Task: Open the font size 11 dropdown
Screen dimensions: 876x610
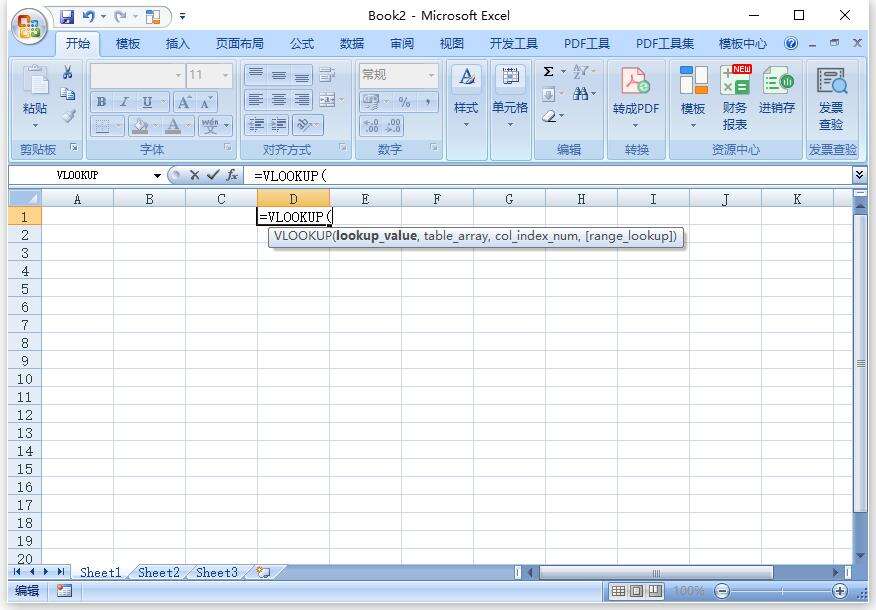Action: (226, 75)
